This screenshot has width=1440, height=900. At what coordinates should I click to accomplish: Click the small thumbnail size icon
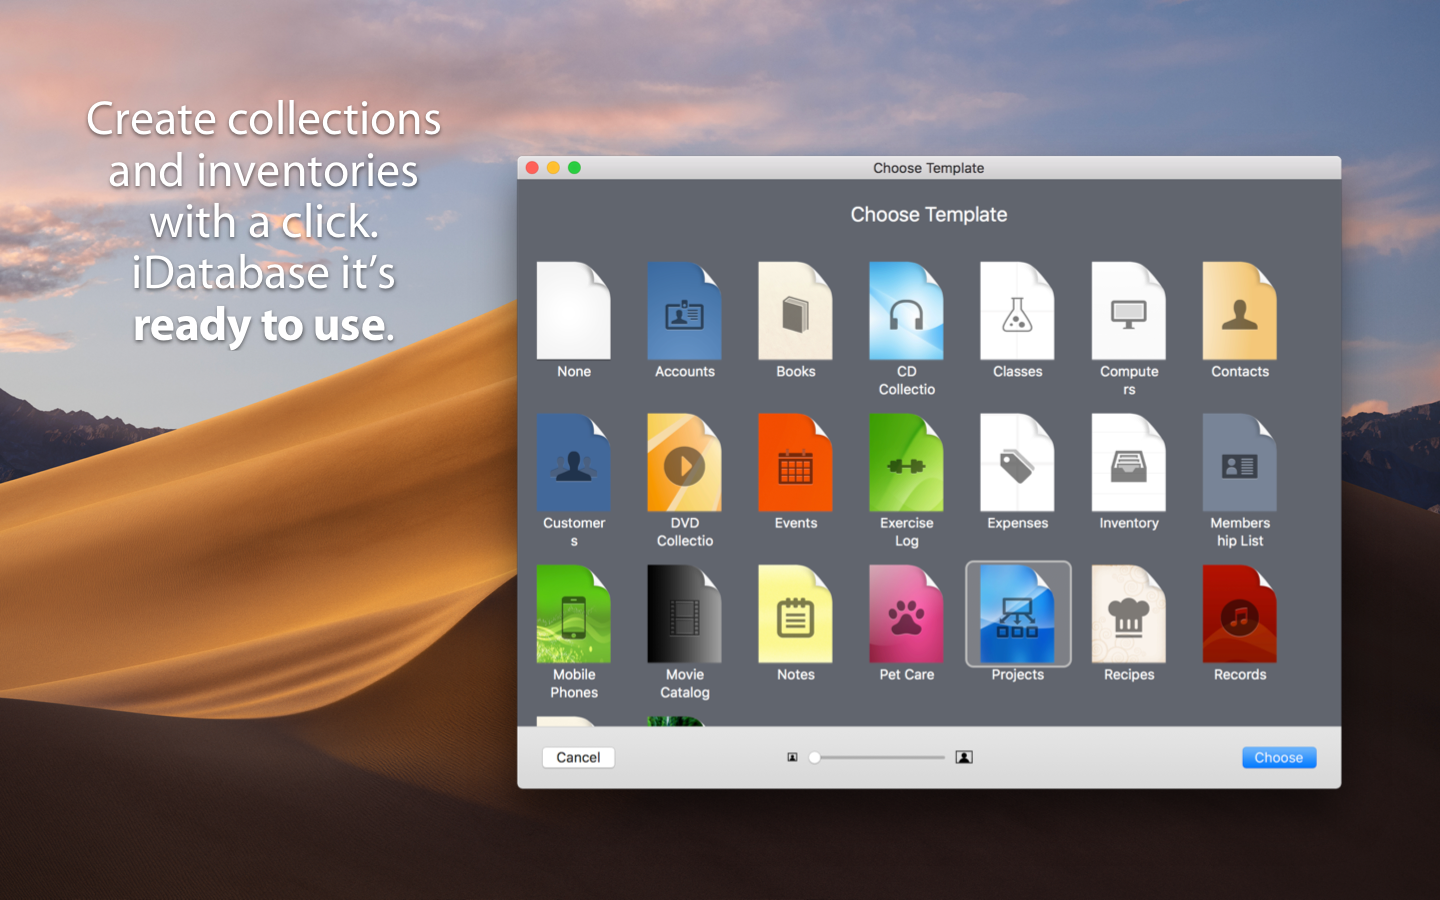(x=792, y=758)
